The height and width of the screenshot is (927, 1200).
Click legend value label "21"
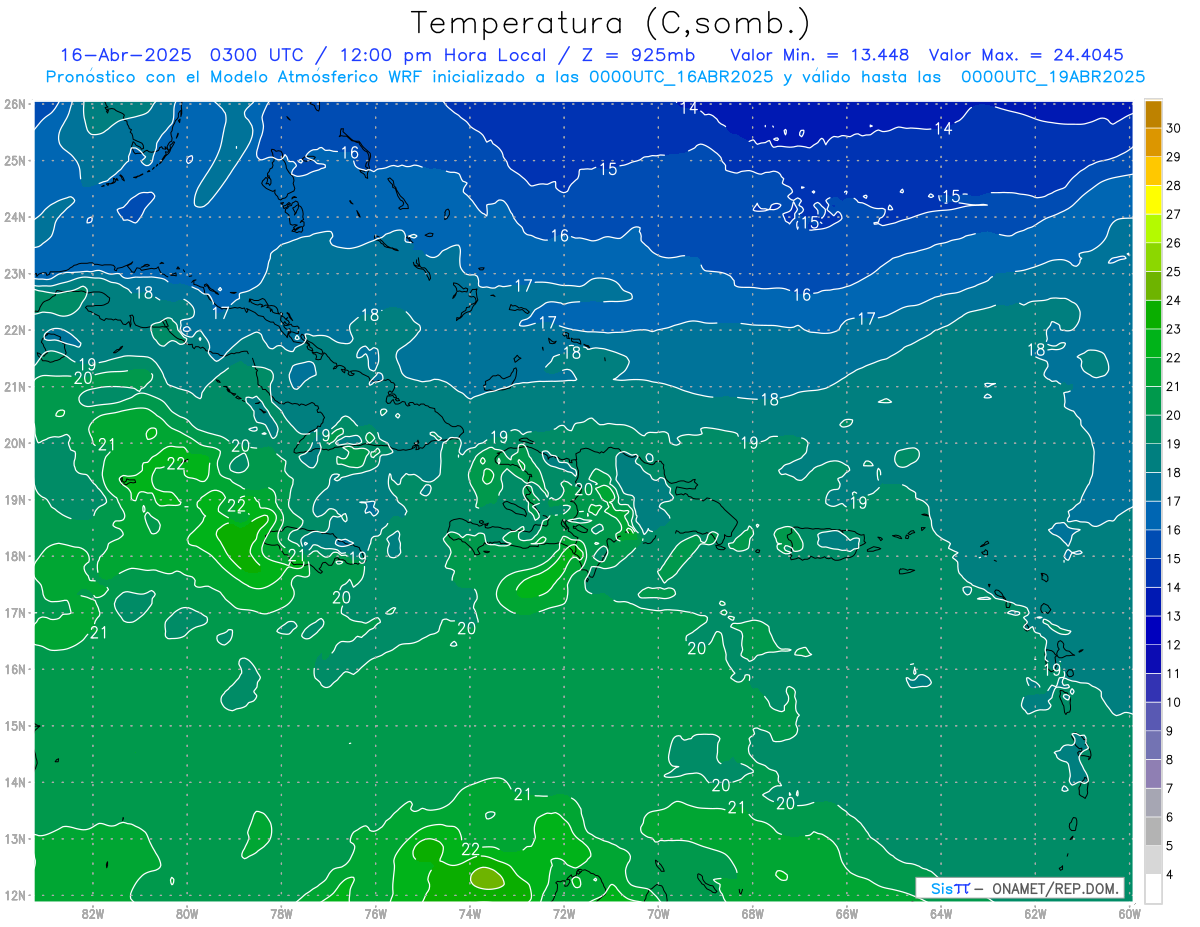point(1174,387)
